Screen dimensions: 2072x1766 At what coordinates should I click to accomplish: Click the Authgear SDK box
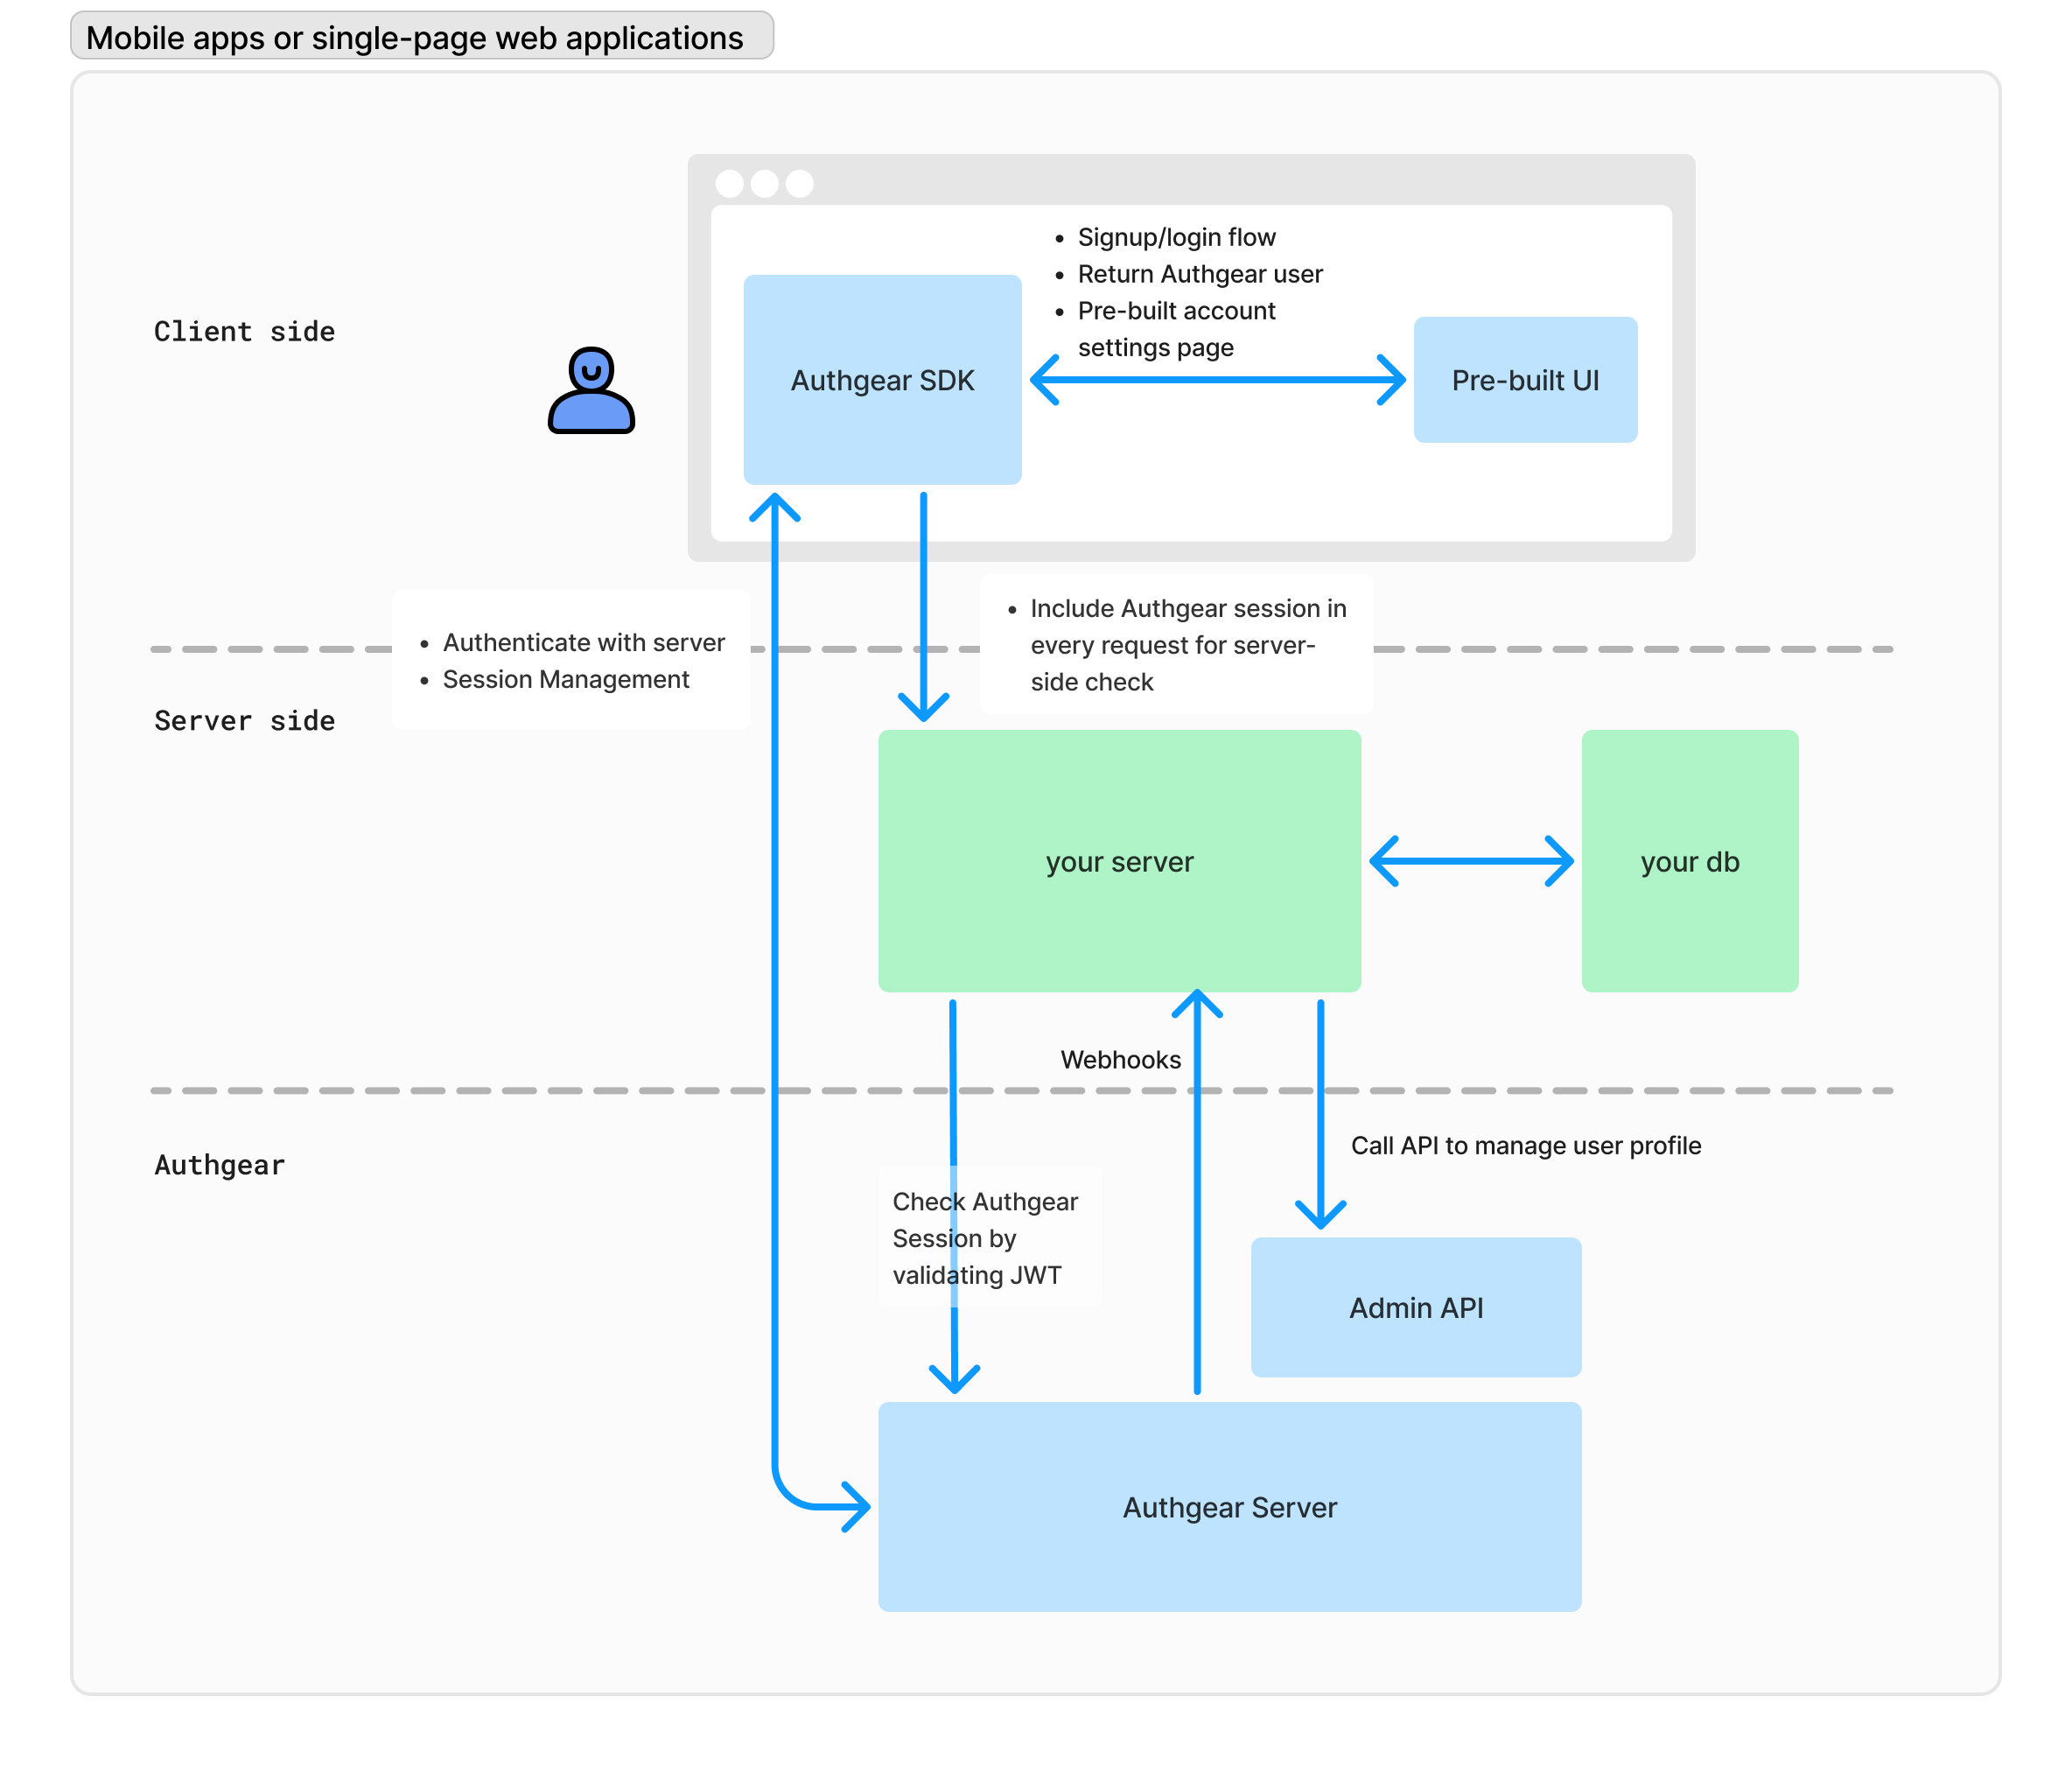point(882,380)
